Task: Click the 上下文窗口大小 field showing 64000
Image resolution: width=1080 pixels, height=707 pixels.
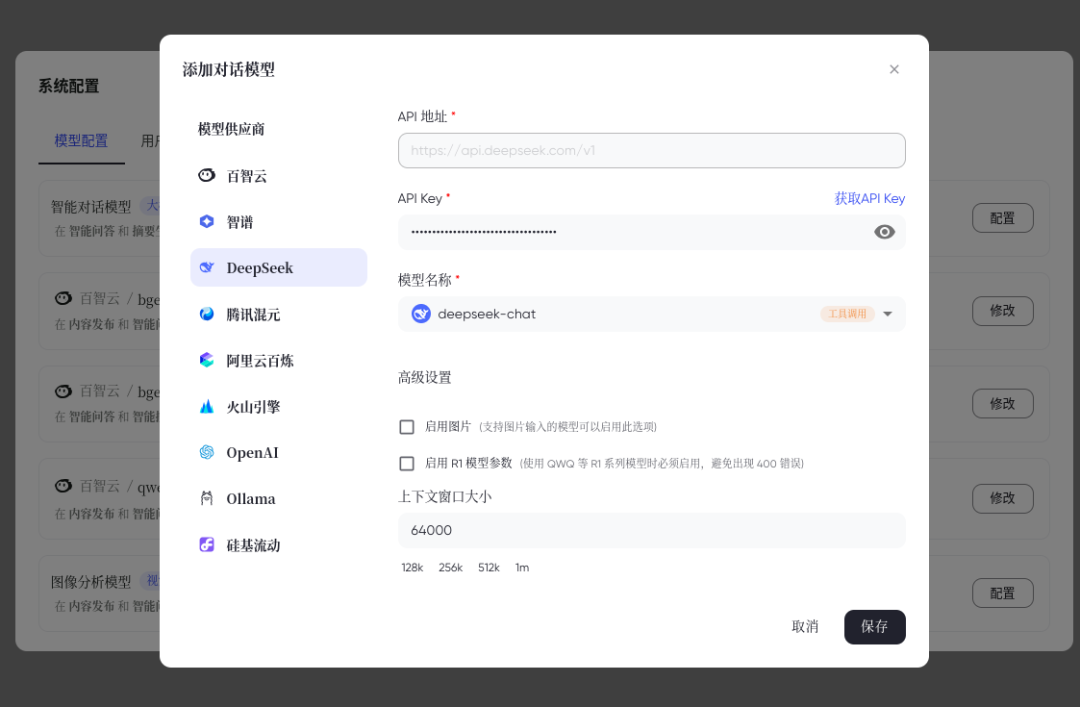Action: (x=652, y=531)
